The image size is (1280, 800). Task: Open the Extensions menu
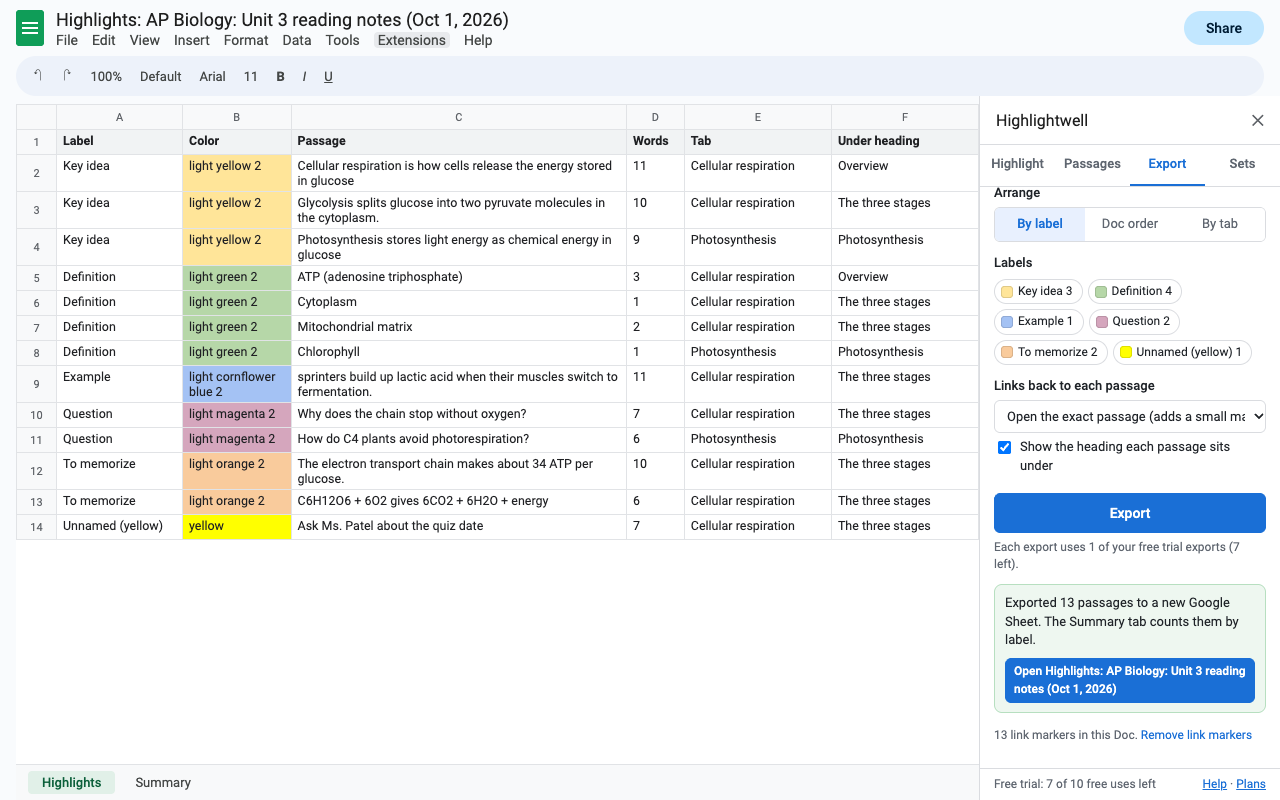click(x=412, y=40)
